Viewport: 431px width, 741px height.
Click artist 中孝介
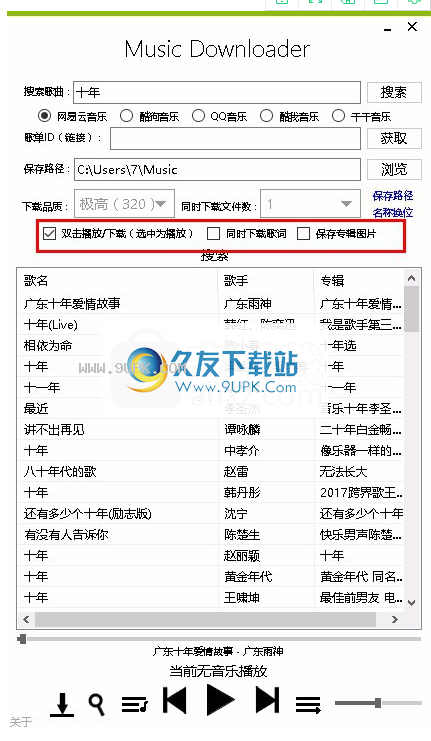[x=242, y=450]
